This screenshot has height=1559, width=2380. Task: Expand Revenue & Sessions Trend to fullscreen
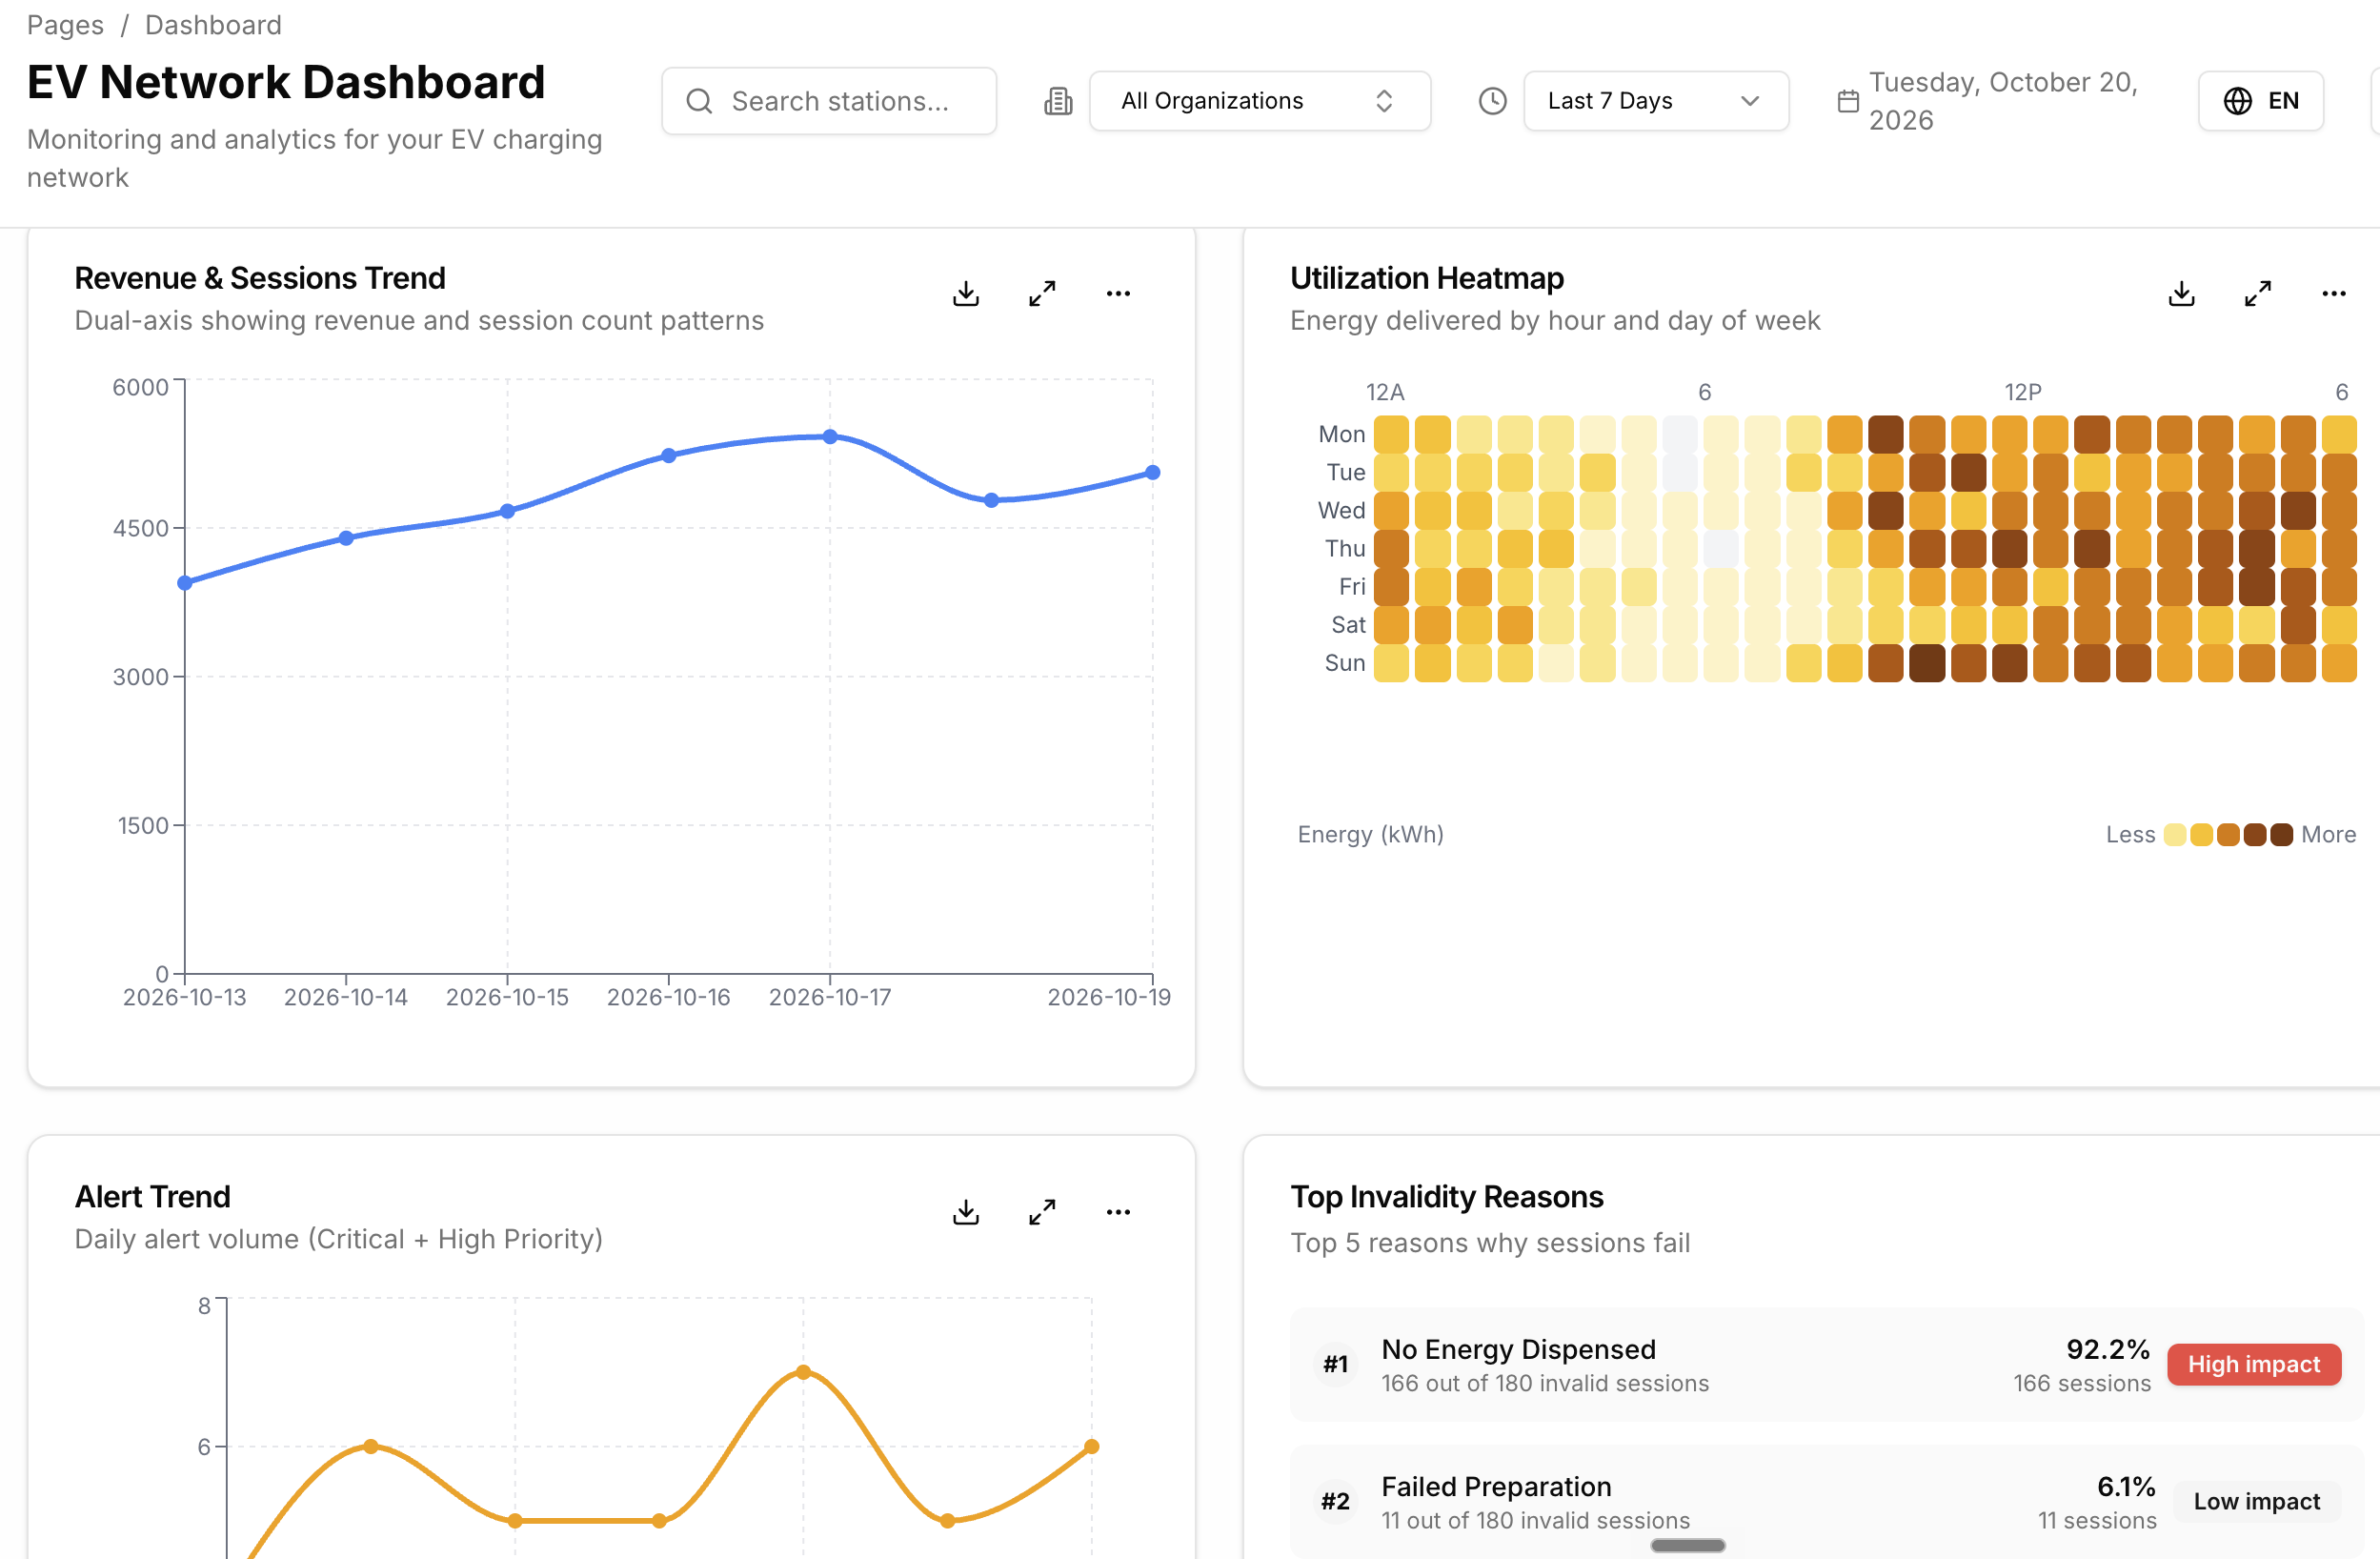pos(1042,293)
